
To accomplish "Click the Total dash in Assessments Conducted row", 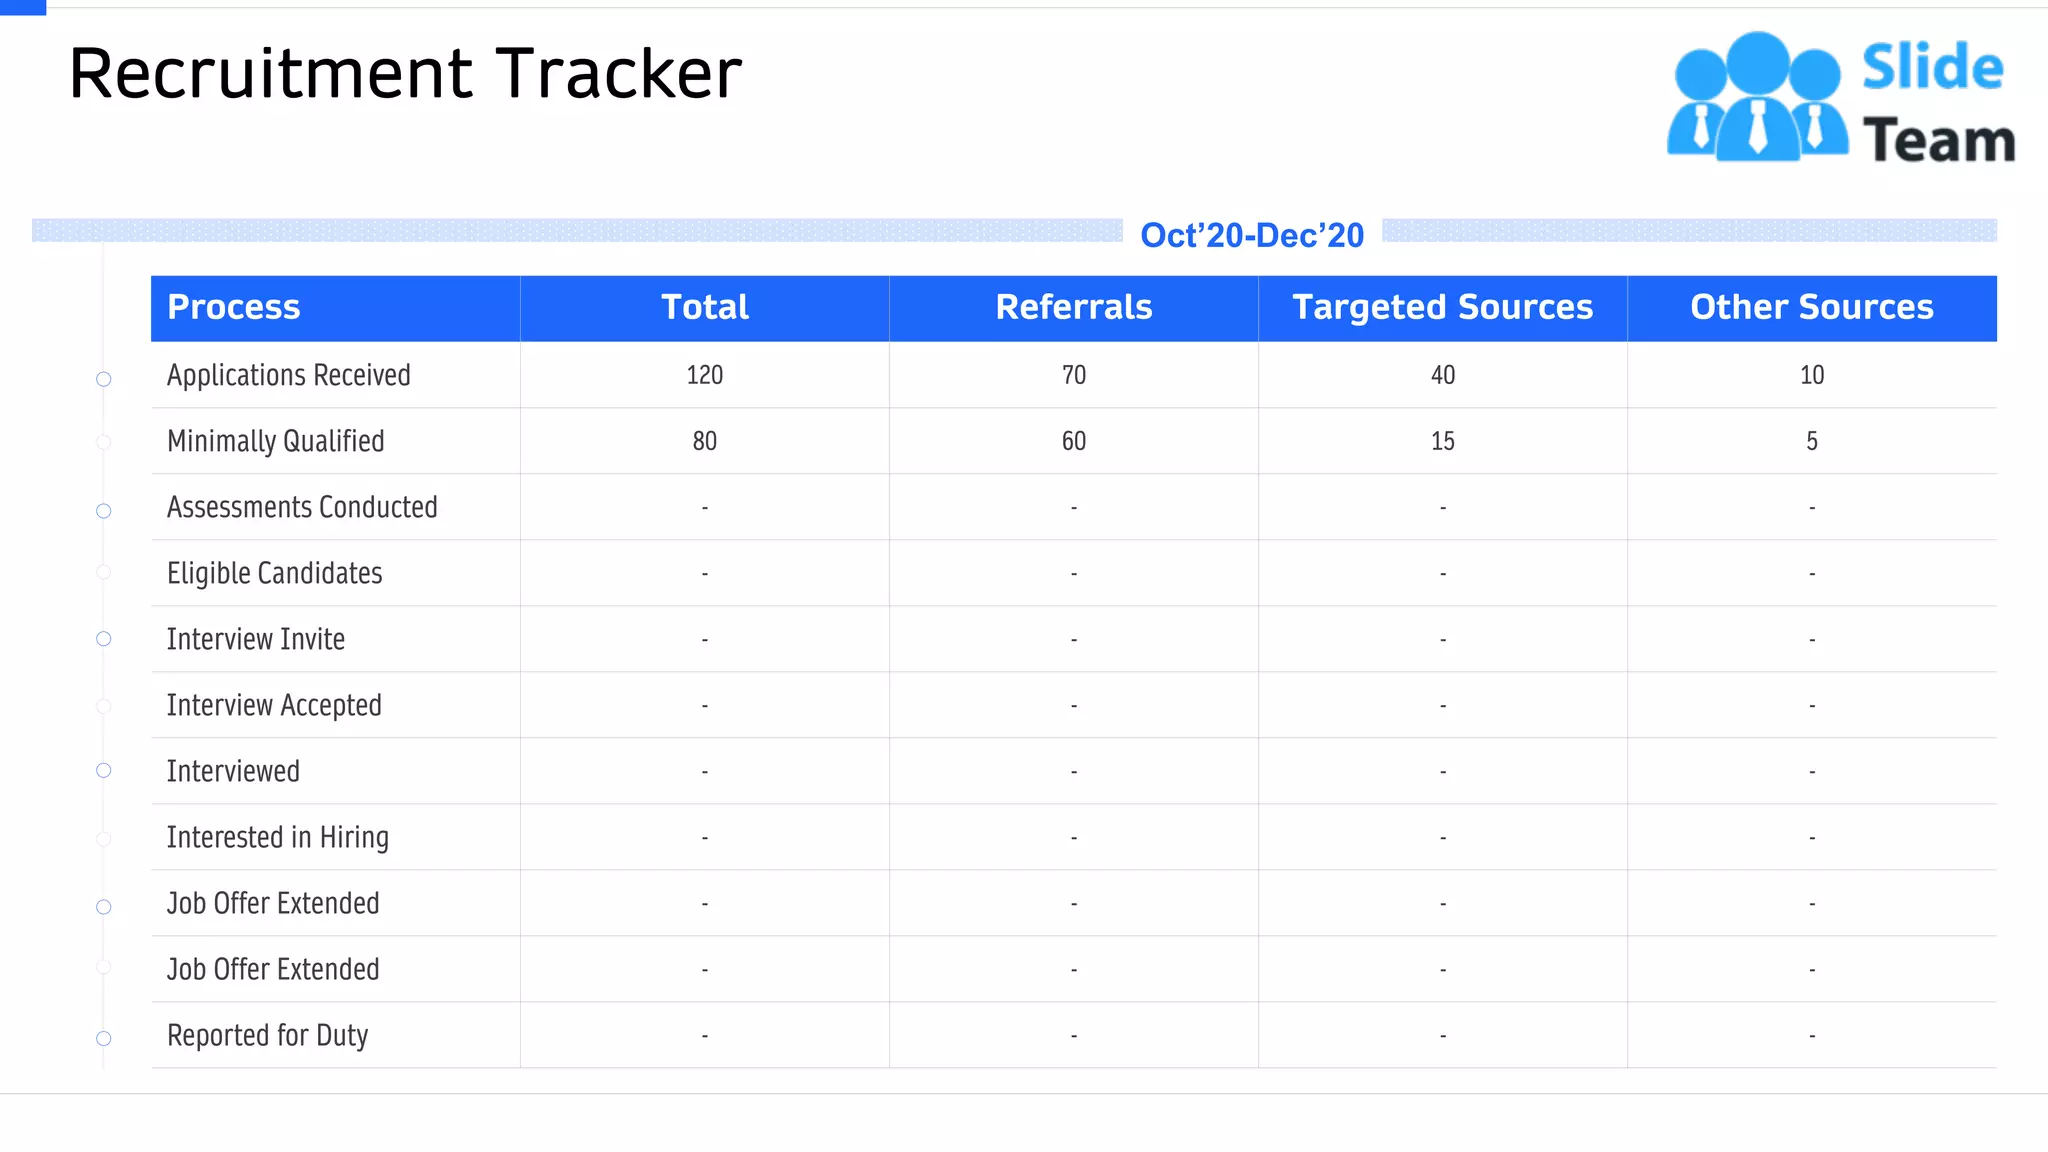I will point(705,508).
